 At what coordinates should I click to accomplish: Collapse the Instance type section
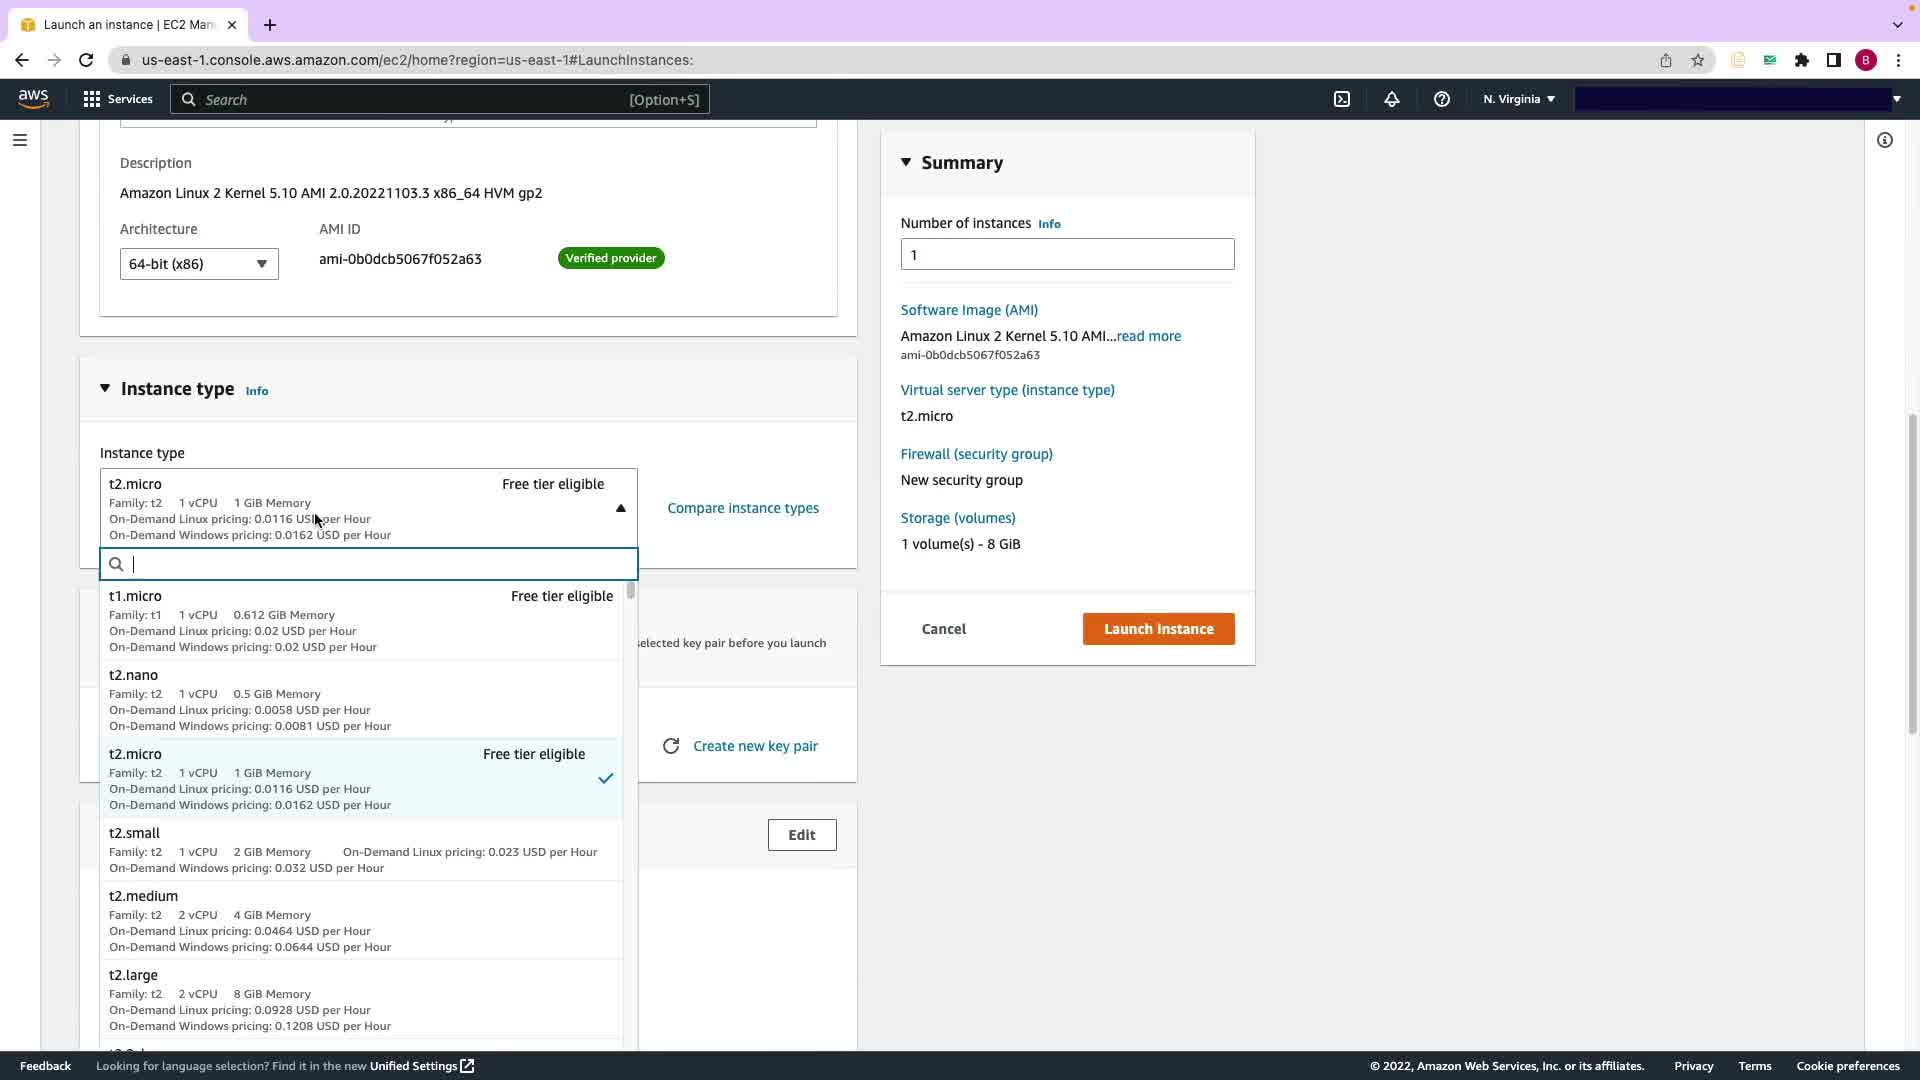click(105, 388)
